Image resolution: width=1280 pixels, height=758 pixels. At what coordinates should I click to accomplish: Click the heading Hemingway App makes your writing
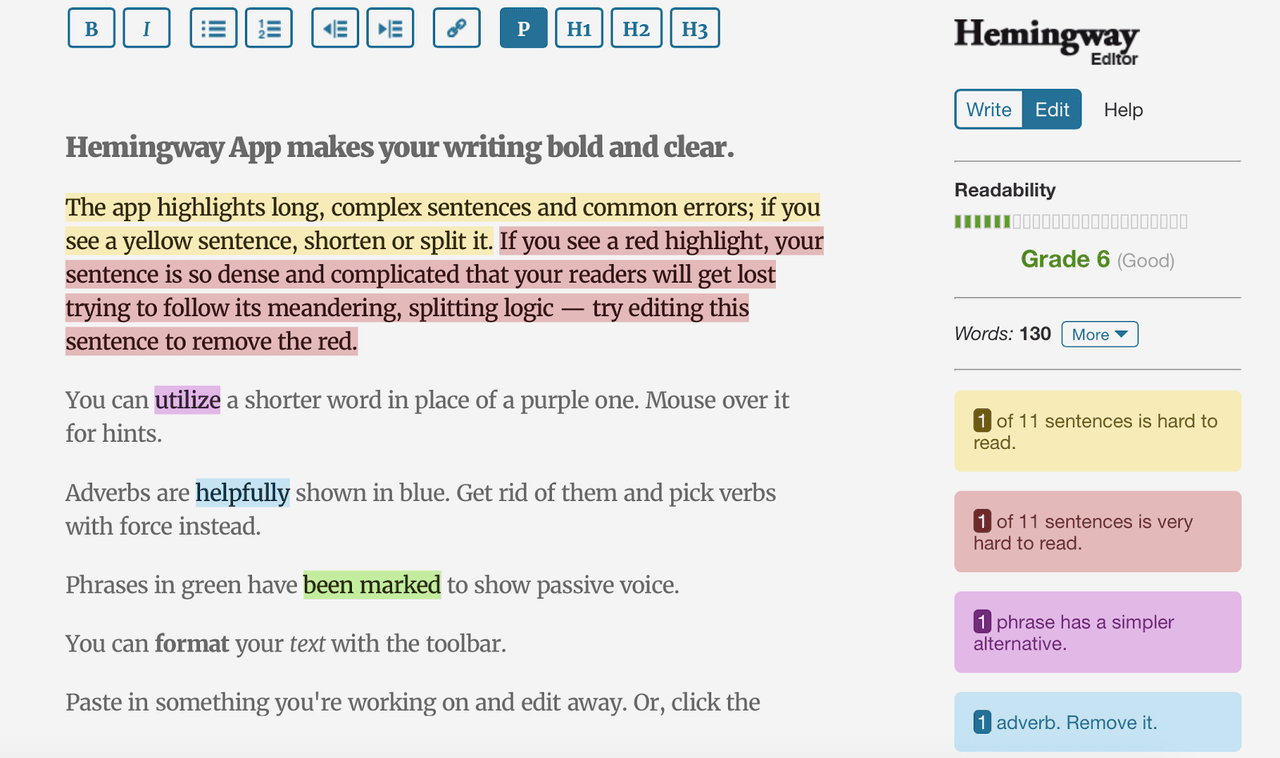click(400, 148)
